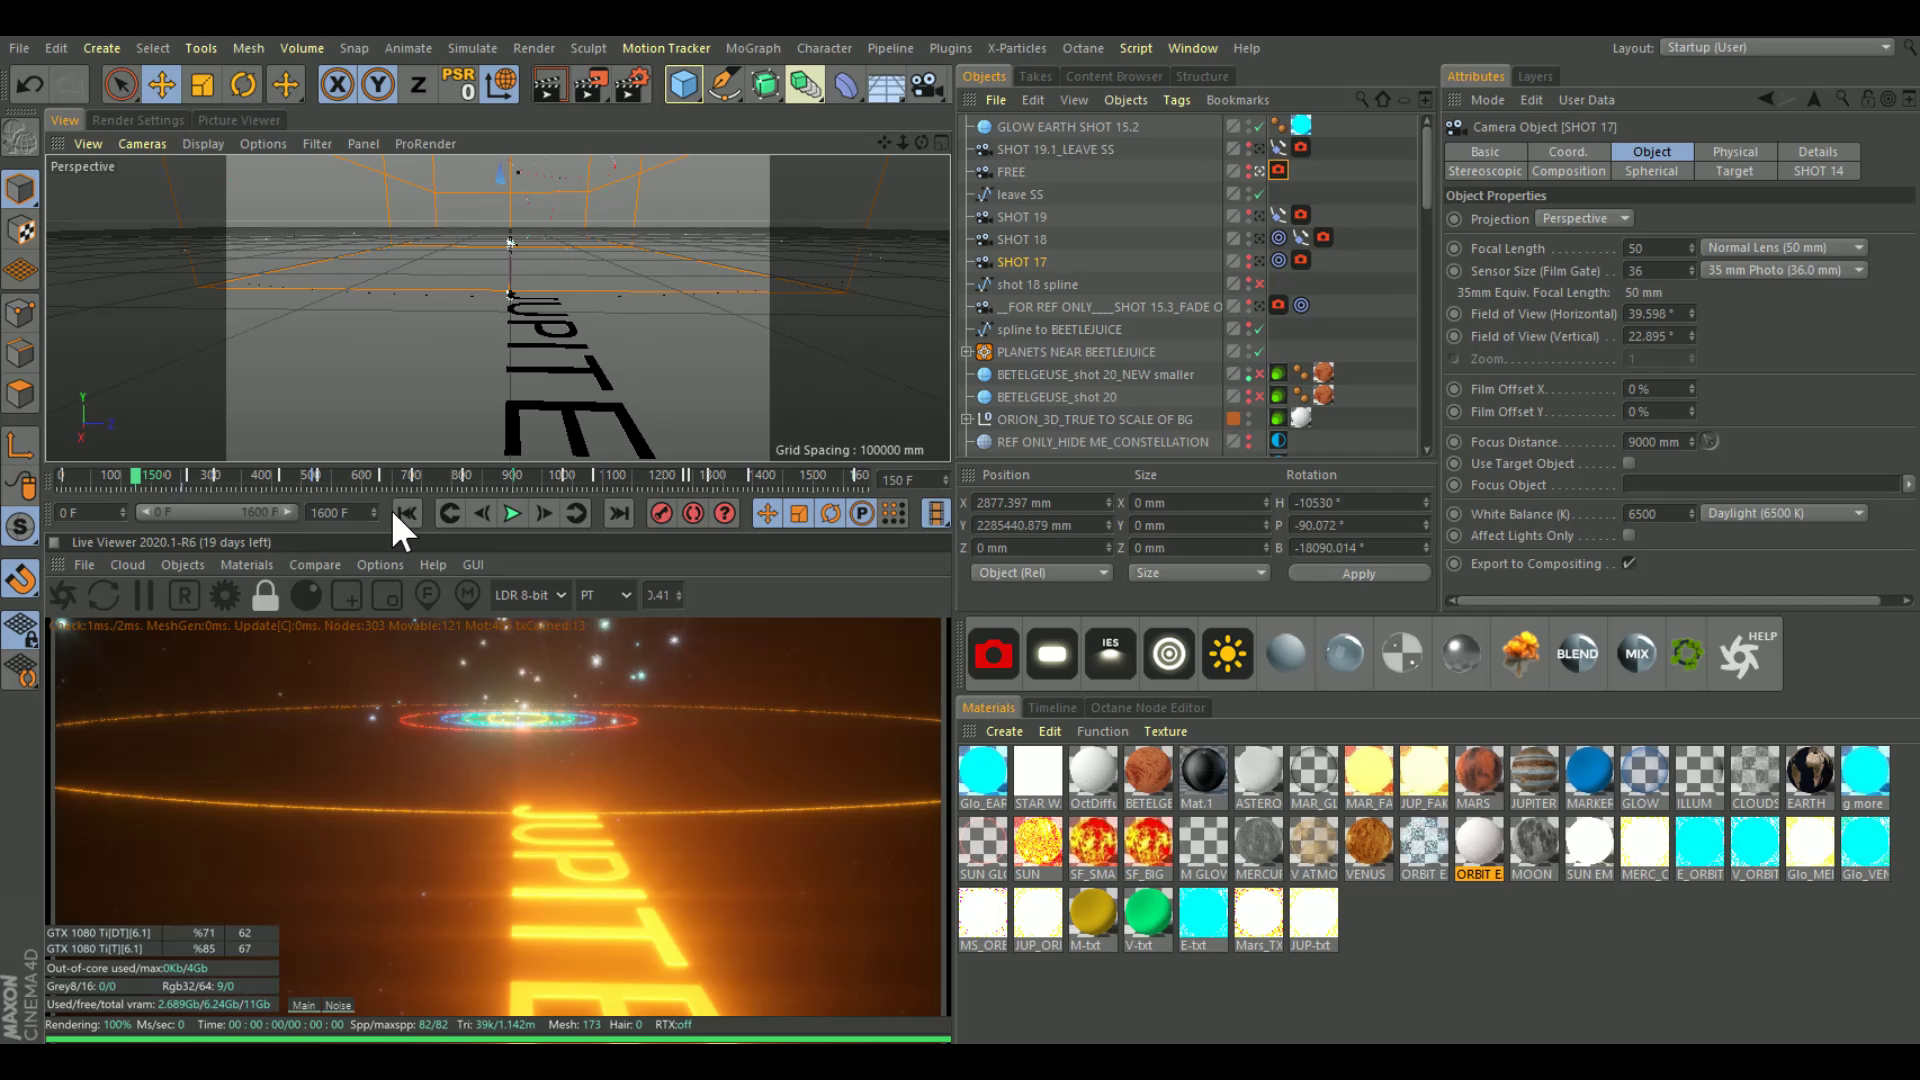This screenshot has height=1080, width=1920.
Task: Switch to Render Settings tab
Action: (138, 120)
